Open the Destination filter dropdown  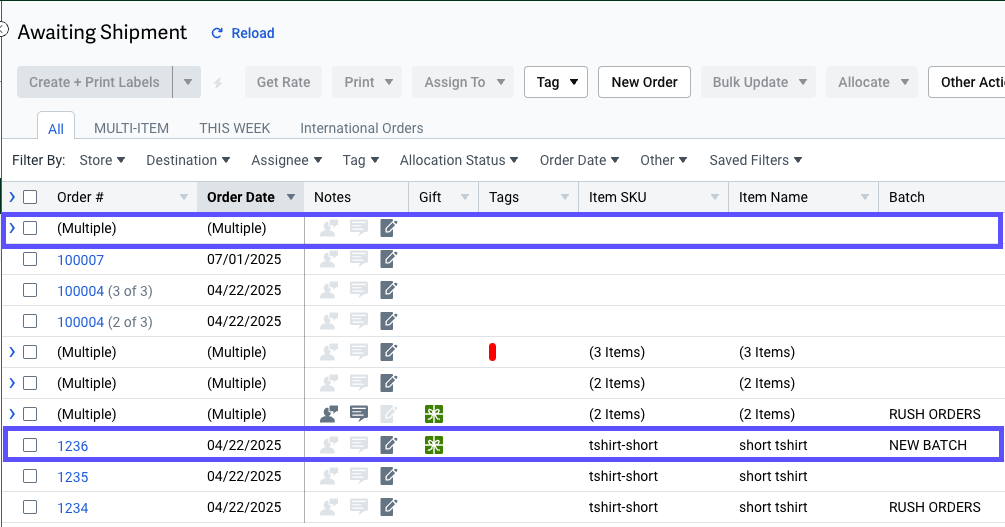188,160
